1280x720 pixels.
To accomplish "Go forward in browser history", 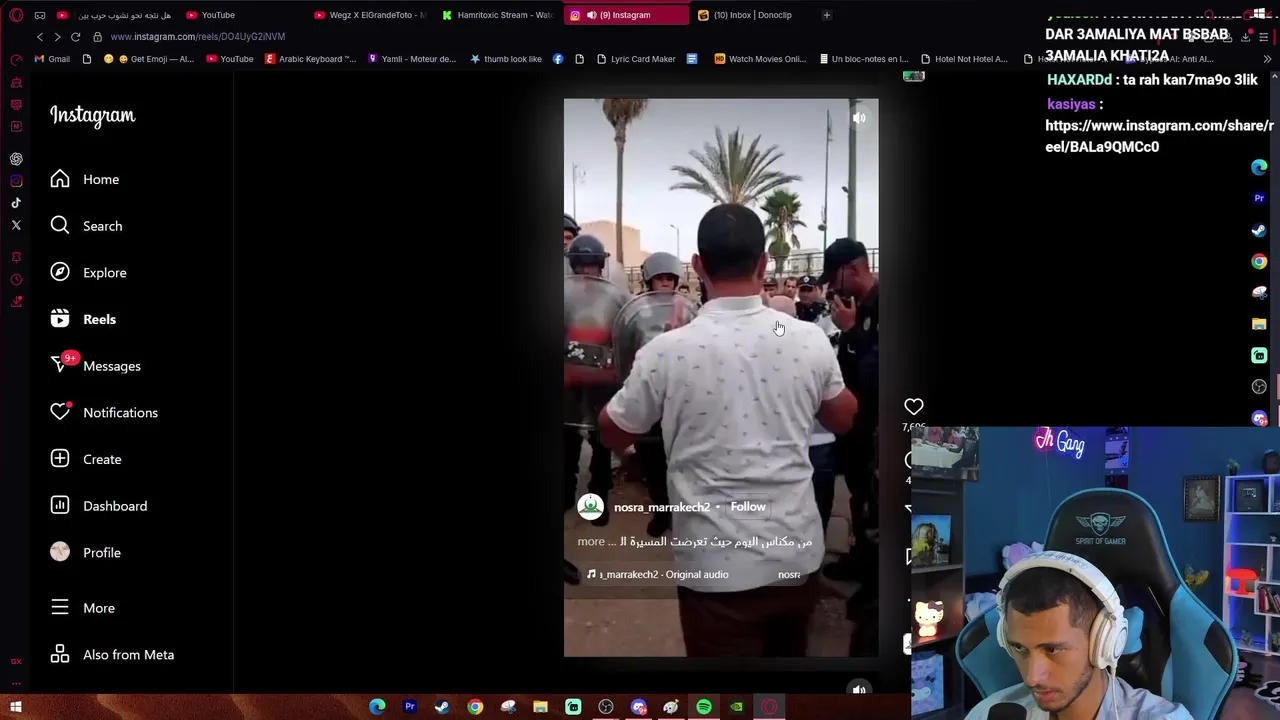I will (57, 37).
